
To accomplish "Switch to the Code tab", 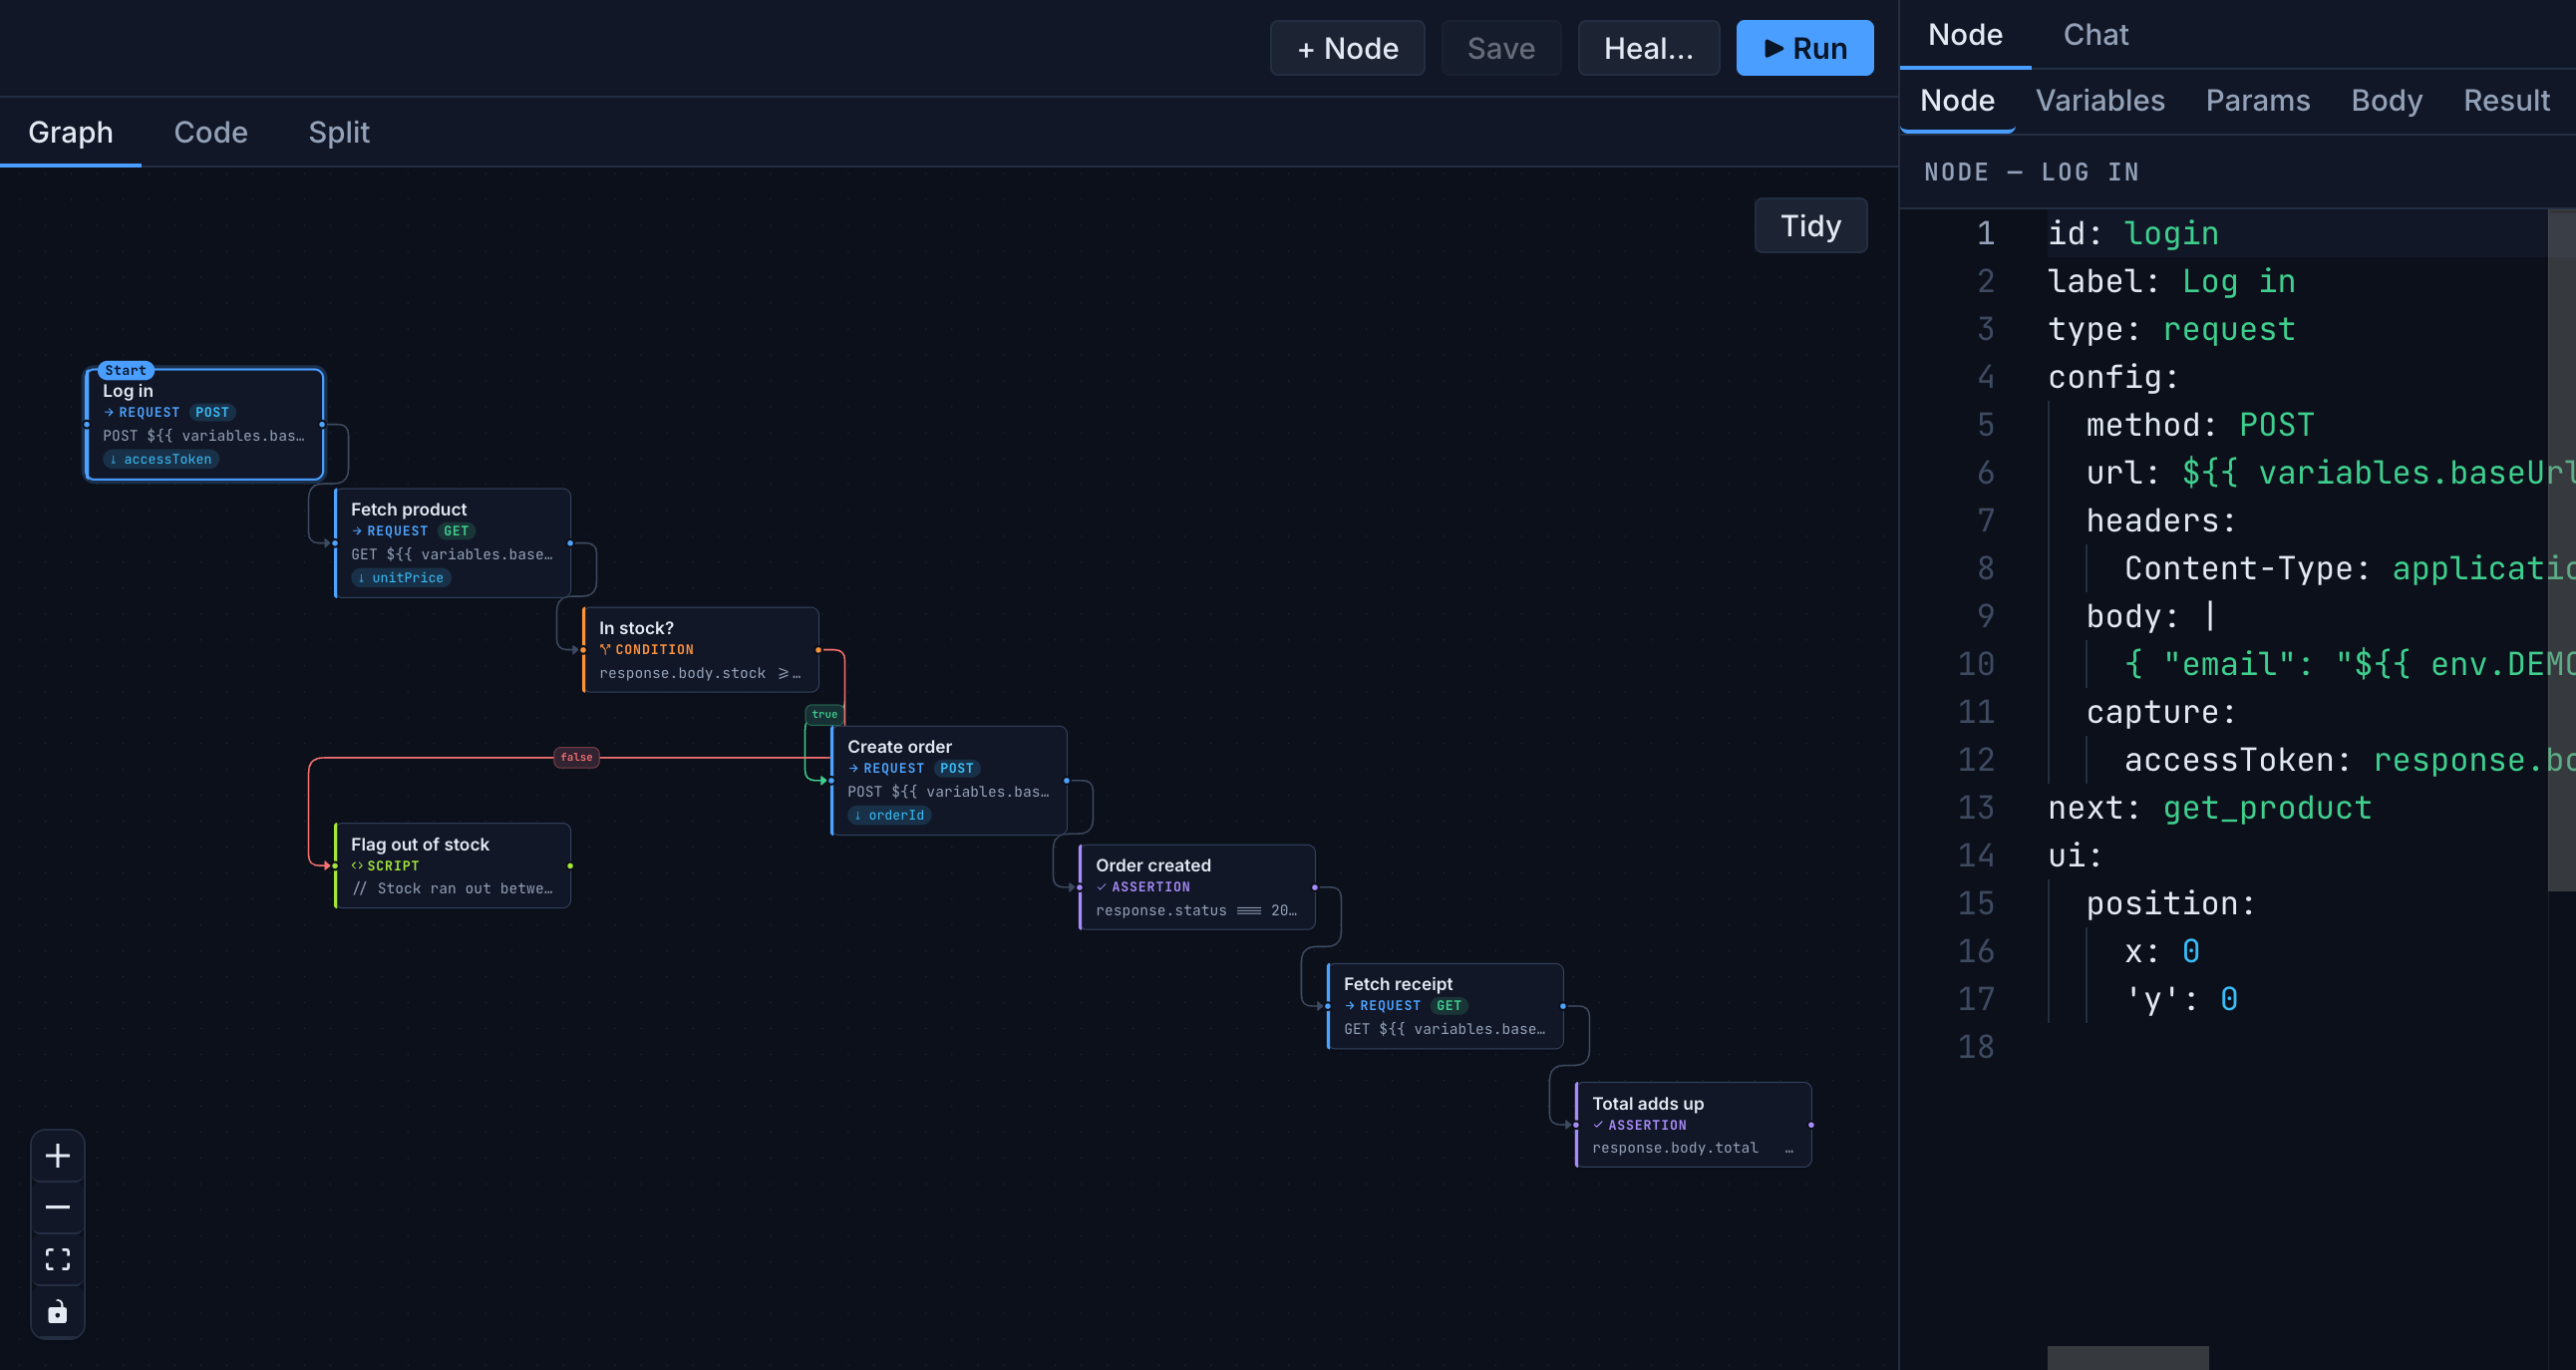I will coord(210,132).
